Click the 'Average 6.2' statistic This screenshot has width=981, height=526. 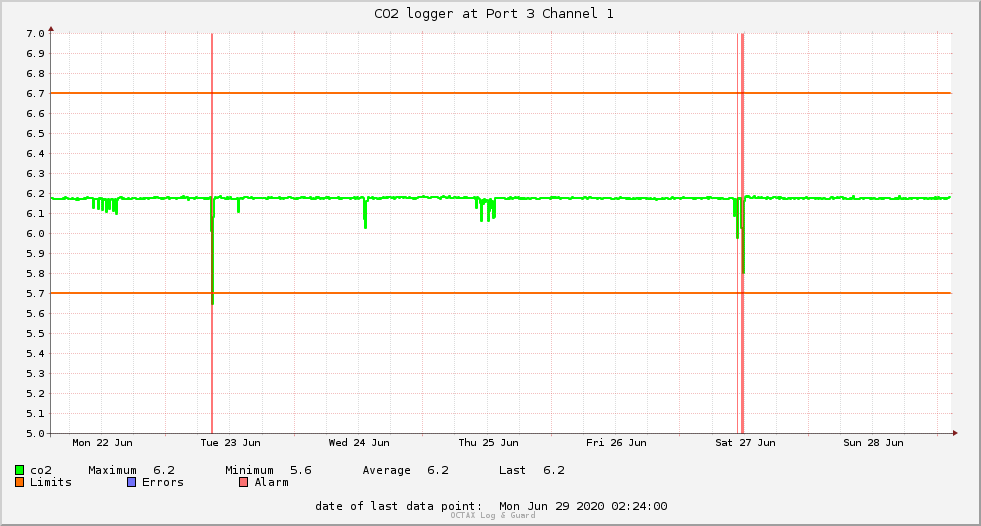click(405, 470)
